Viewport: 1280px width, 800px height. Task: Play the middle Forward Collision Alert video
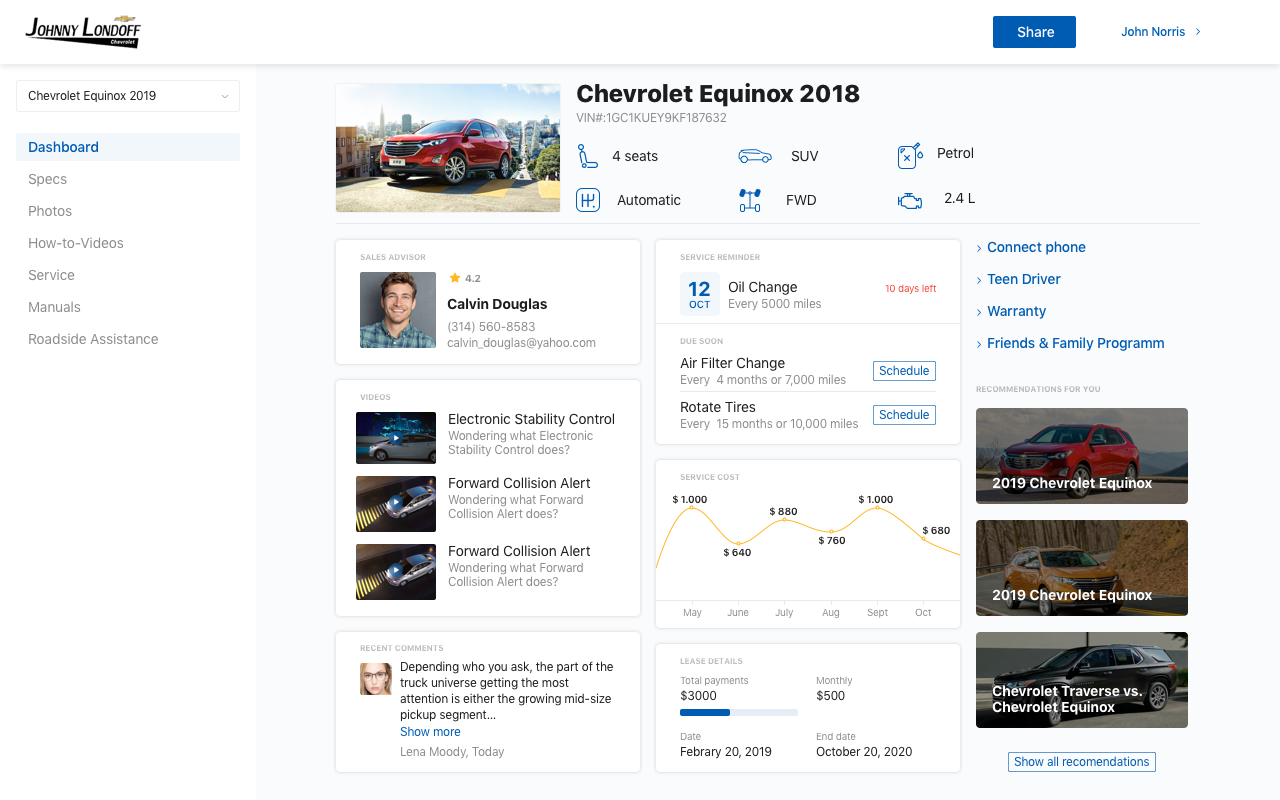pyautogui.click(x=396, y=502)
